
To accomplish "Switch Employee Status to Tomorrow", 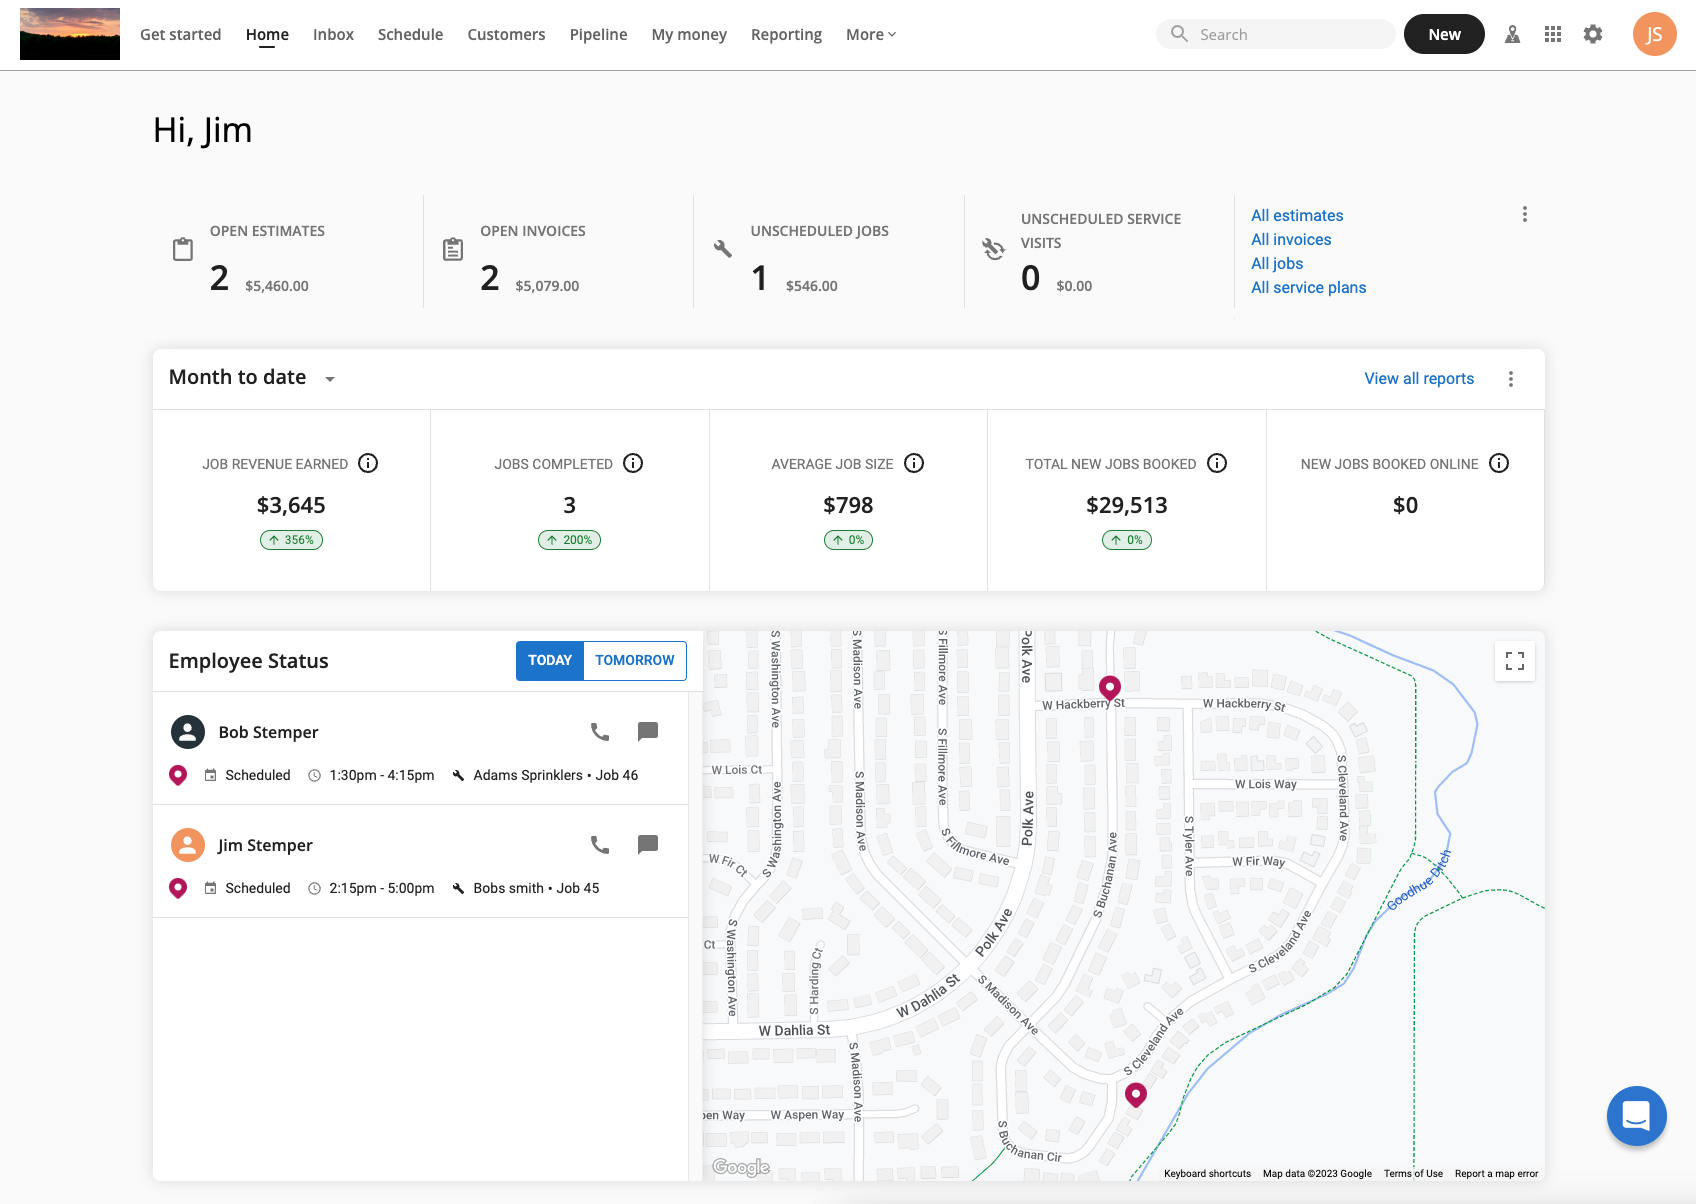I will (x=634, y=661).
